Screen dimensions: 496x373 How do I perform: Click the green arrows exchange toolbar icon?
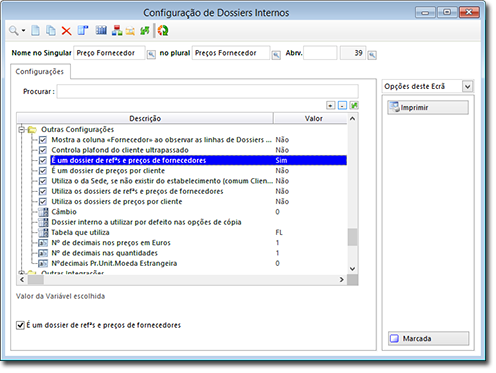(x=145, y=31)
